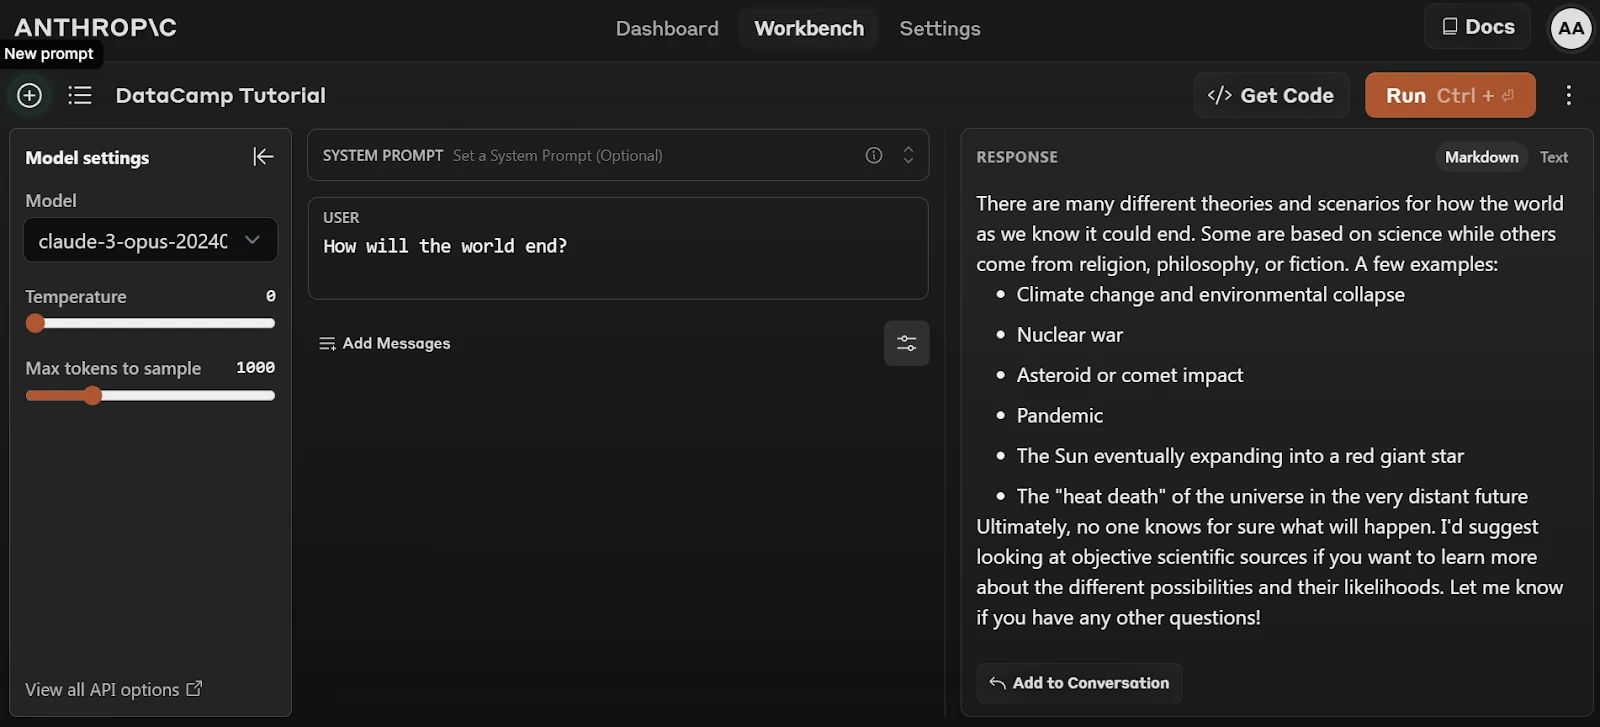The width and height of the screenshot is (1600, 727).
Task: Open the prompt list icon
Action: pos(80,95)
